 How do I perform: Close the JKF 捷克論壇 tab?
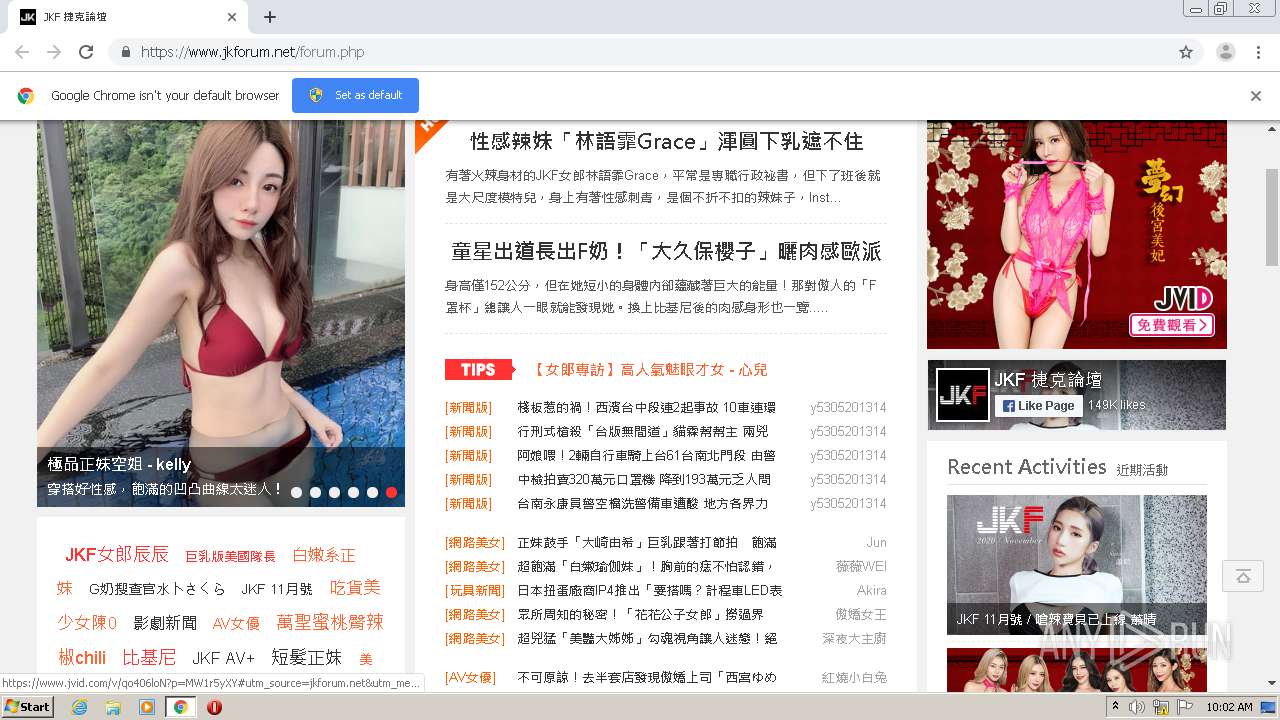click(232, 17)
